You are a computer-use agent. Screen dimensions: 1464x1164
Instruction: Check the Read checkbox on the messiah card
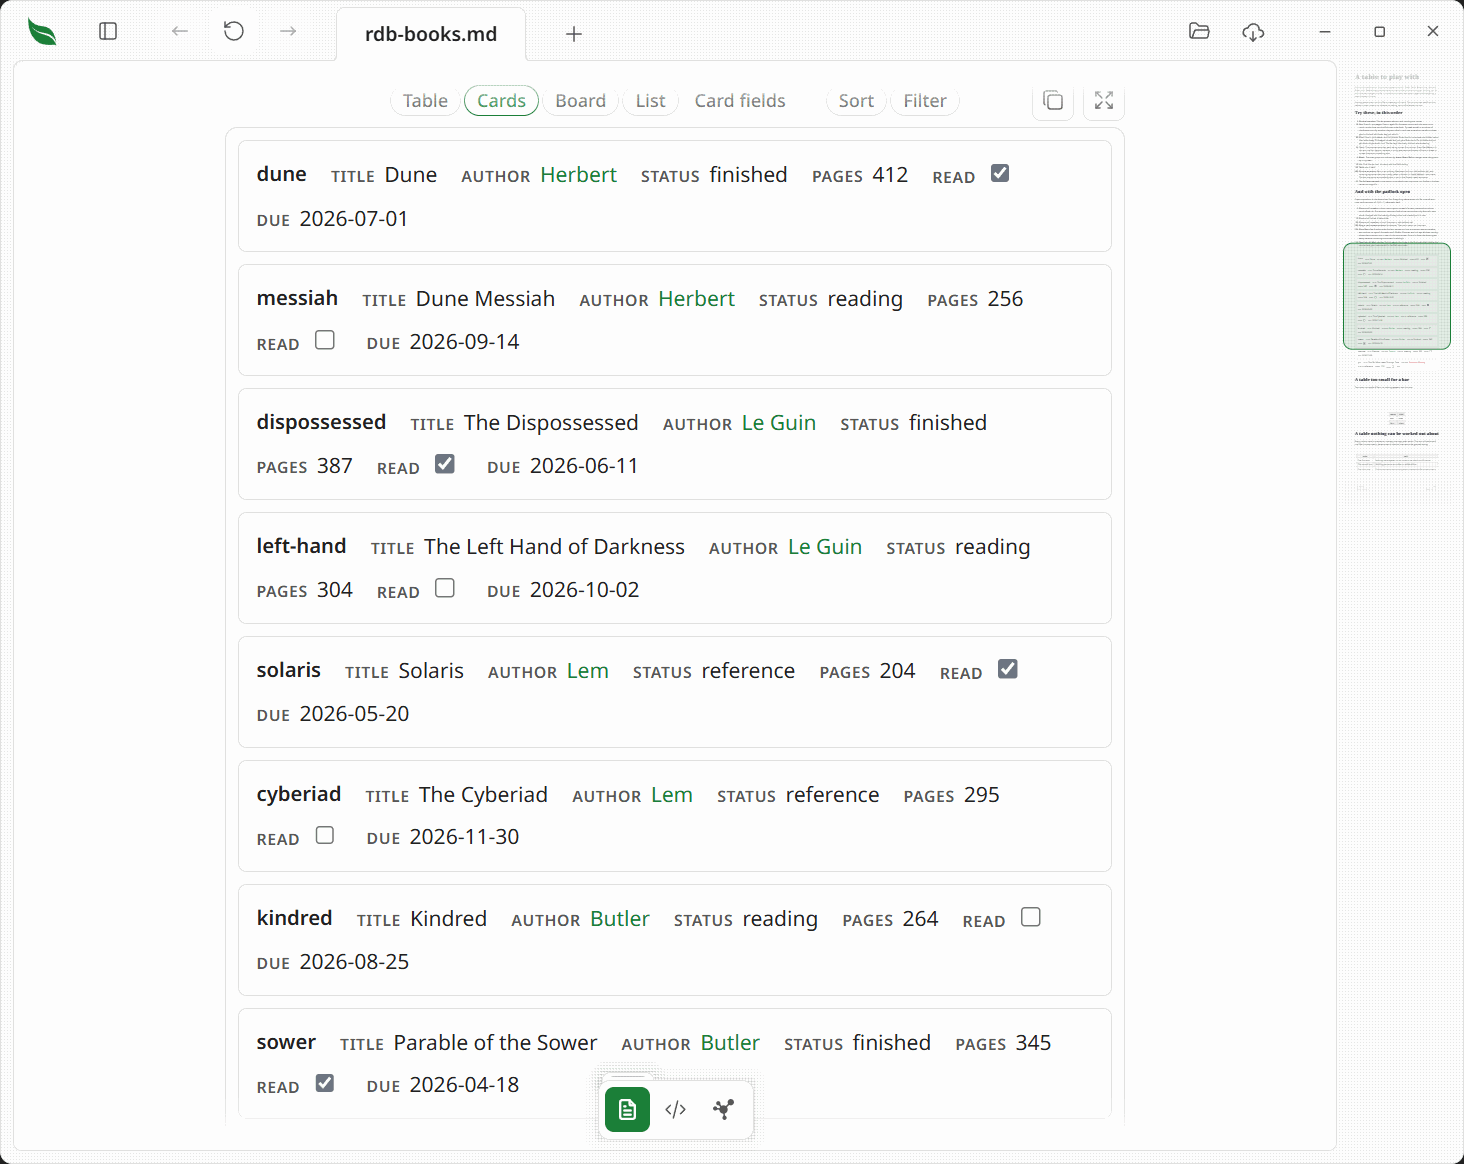tap(325, 340)
